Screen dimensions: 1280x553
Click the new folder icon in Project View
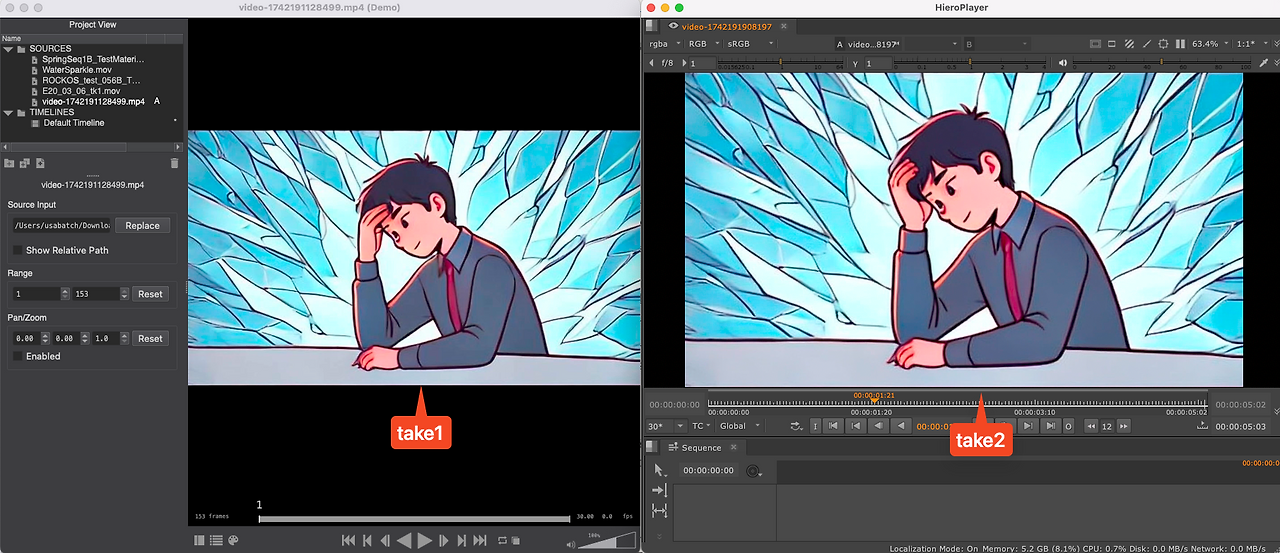pyautogui.click(x=9, y=163)
